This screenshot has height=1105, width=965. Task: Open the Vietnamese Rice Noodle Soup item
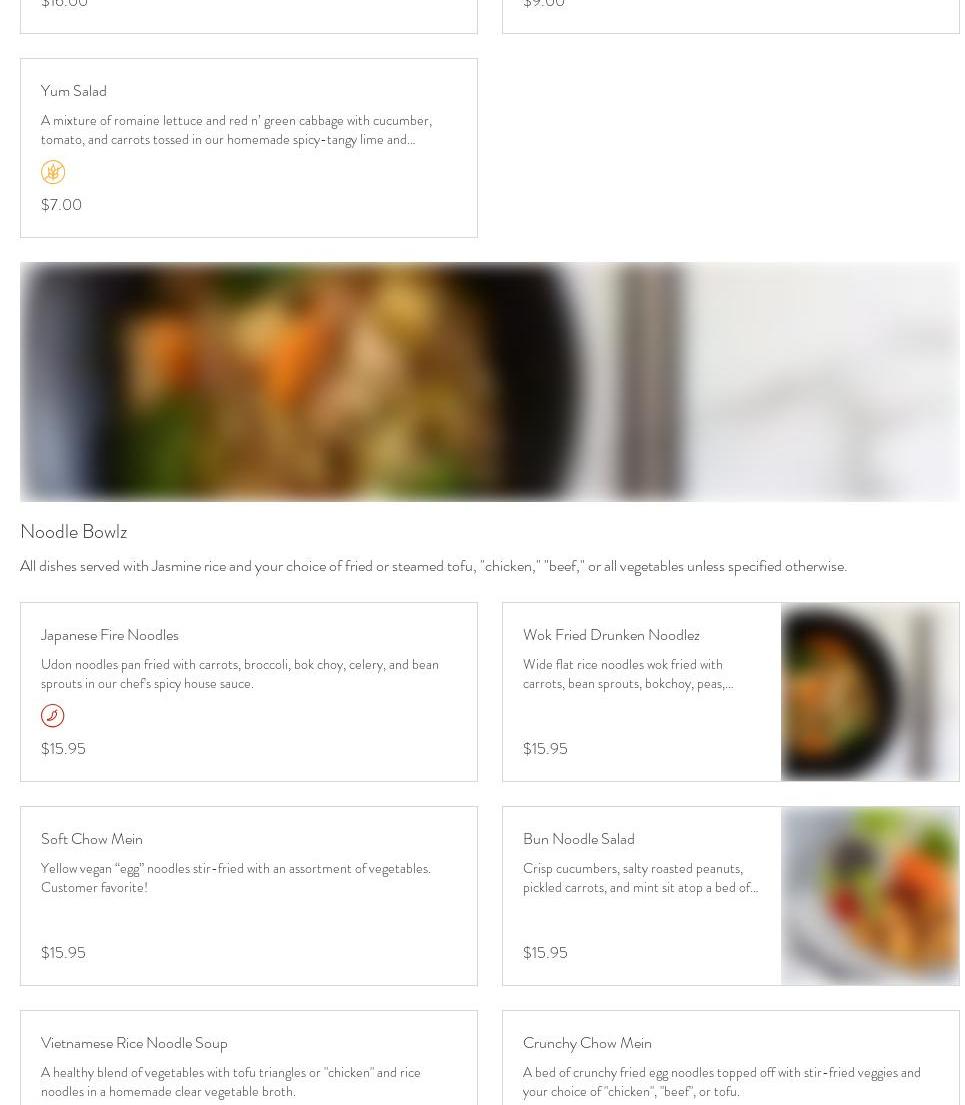coord(249,1058)
